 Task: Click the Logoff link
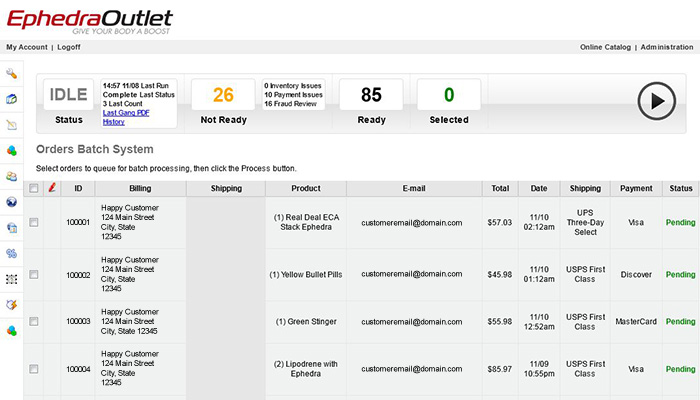click(69, 47)
